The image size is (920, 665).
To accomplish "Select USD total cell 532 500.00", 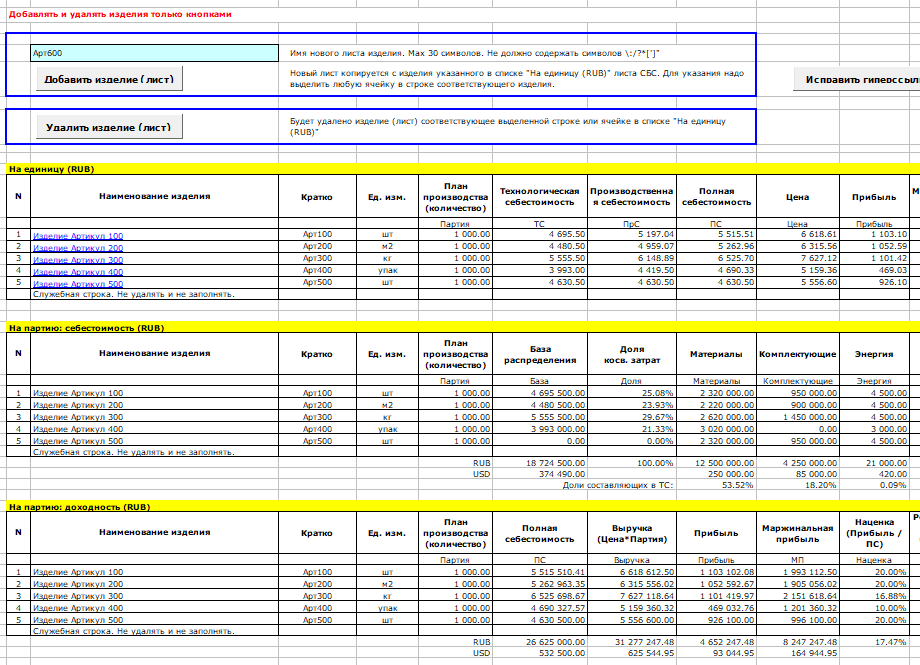I will 539,653.
